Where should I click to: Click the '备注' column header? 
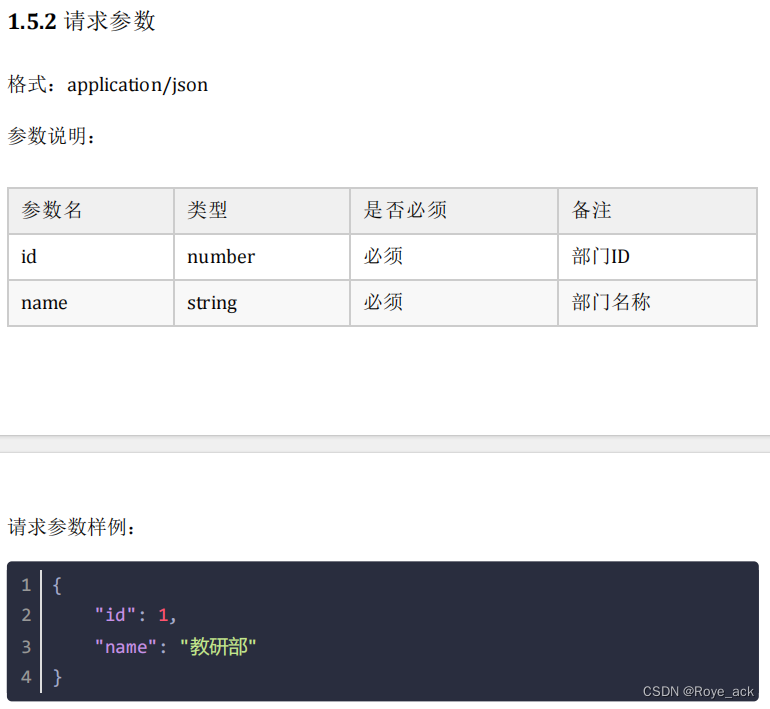[658, 211]
